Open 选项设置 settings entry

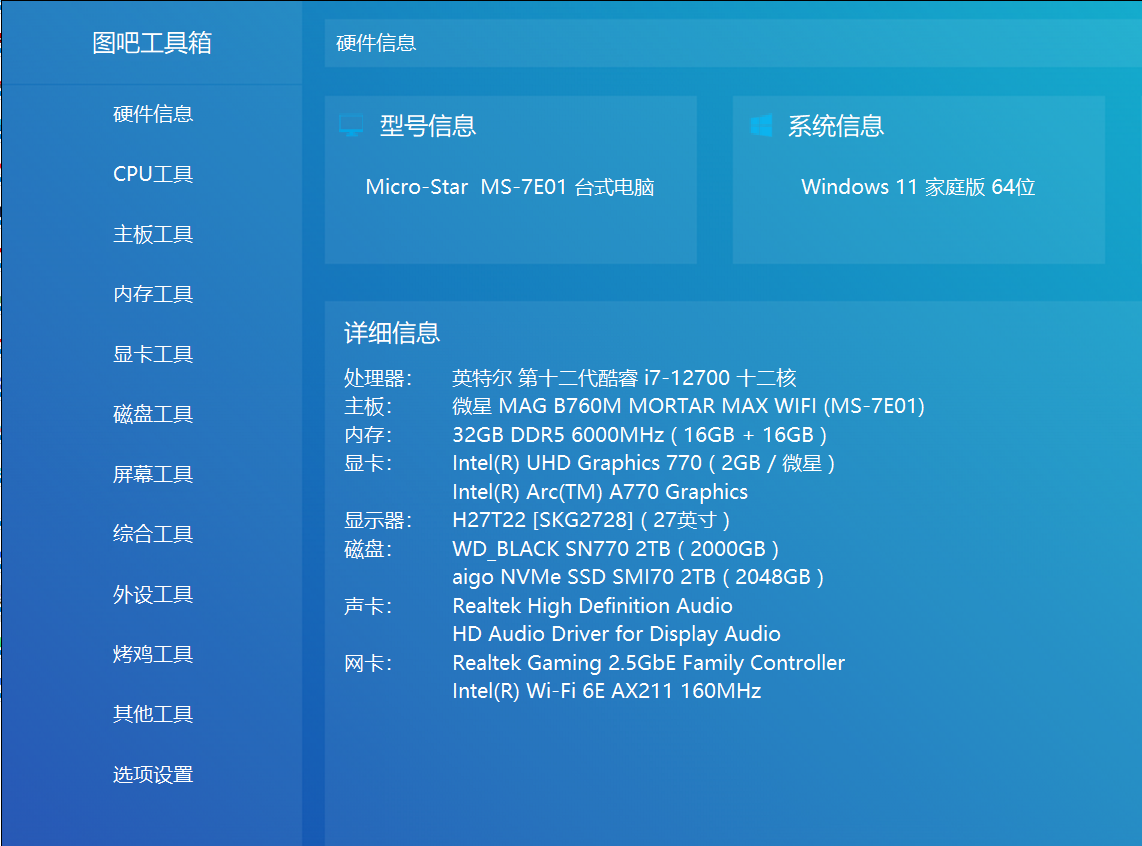pos(153,775)
